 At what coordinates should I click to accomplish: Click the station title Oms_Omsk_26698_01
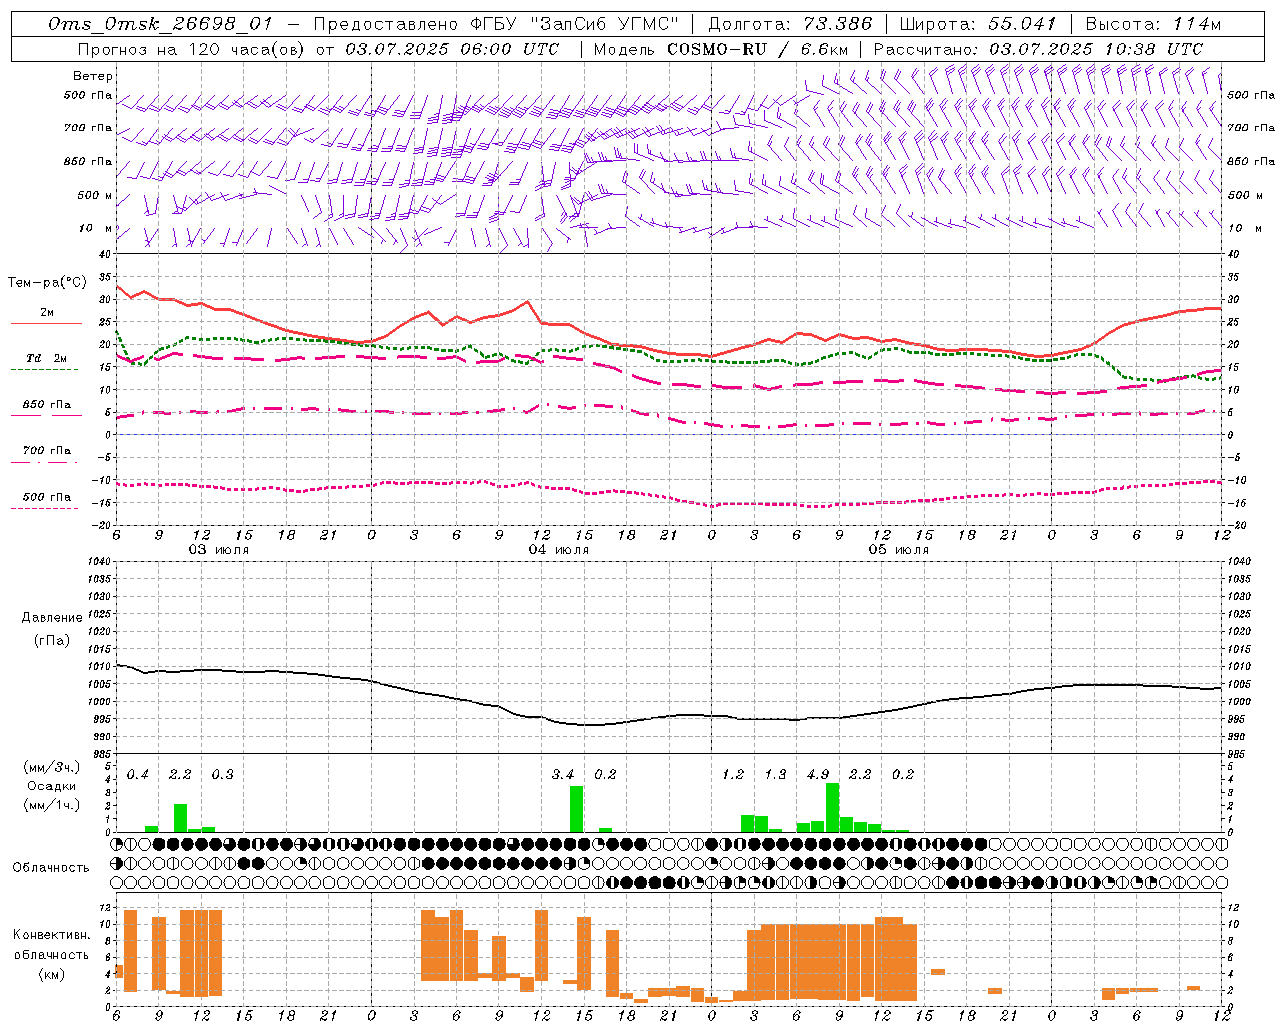coord(160,24)
